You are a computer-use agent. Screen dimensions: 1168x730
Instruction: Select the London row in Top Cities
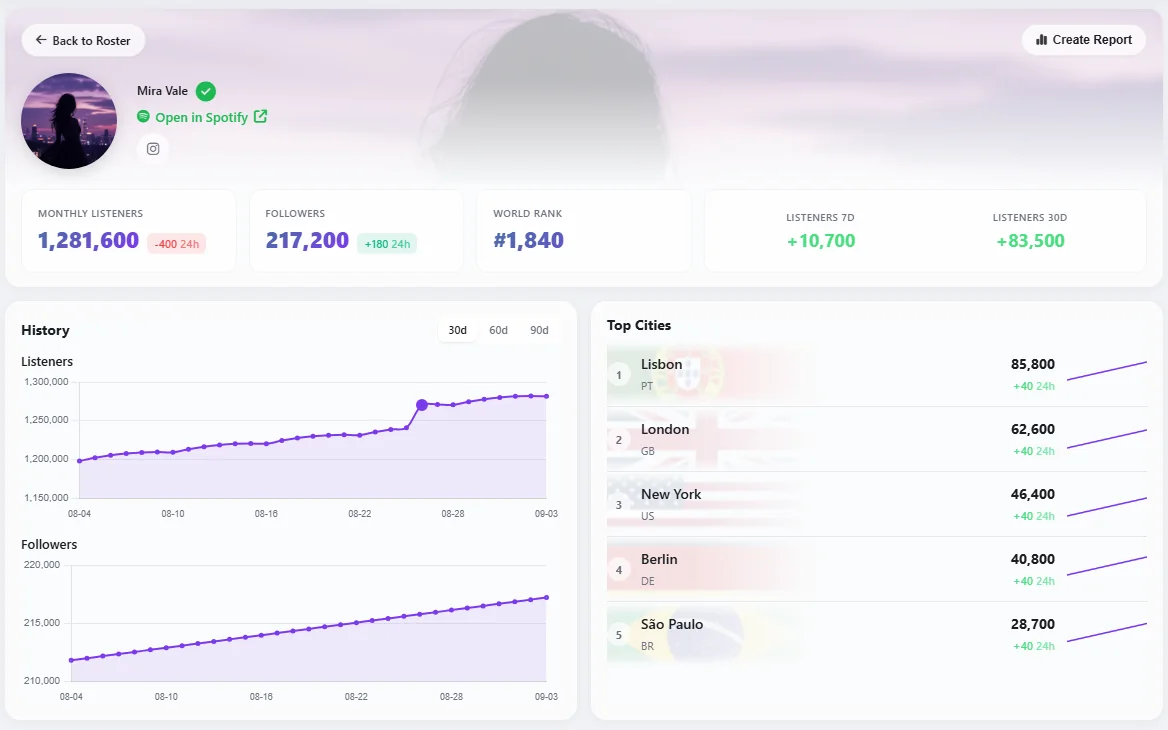coord(877,439)
